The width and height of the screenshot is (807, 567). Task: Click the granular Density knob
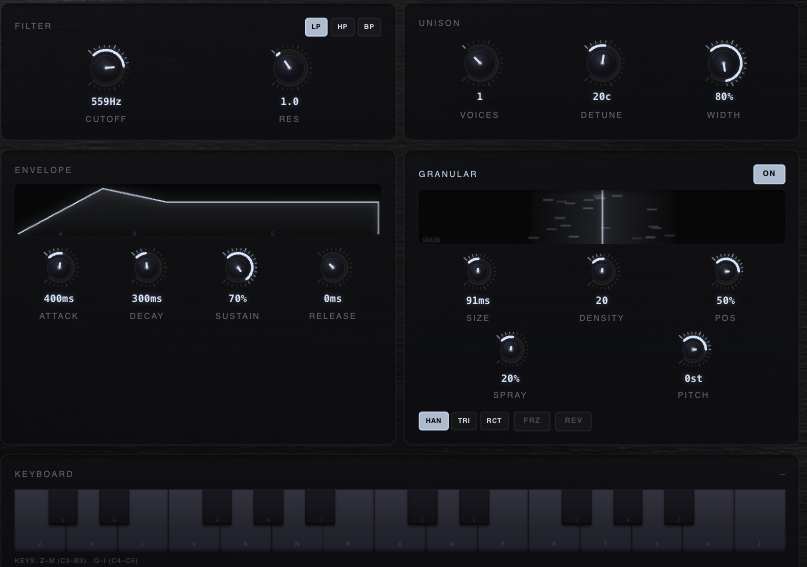[601, 270]
